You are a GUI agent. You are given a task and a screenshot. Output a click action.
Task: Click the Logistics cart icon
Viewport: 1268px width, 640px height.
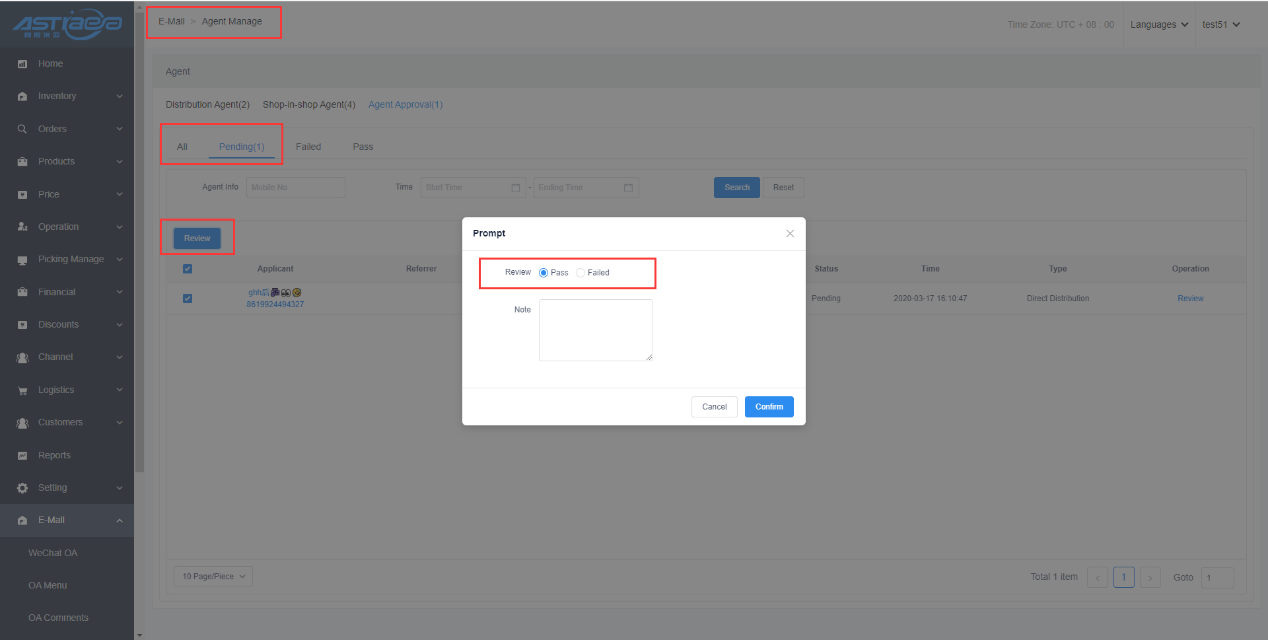coord(22,390)
